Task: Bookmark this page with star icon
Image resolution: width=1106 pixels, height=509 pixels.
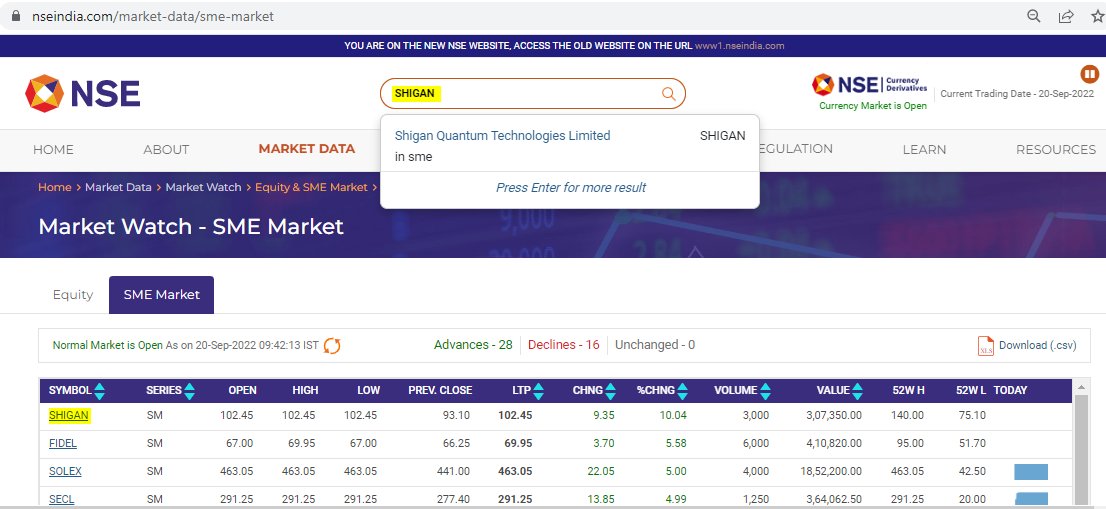Action: point(1098,16)
